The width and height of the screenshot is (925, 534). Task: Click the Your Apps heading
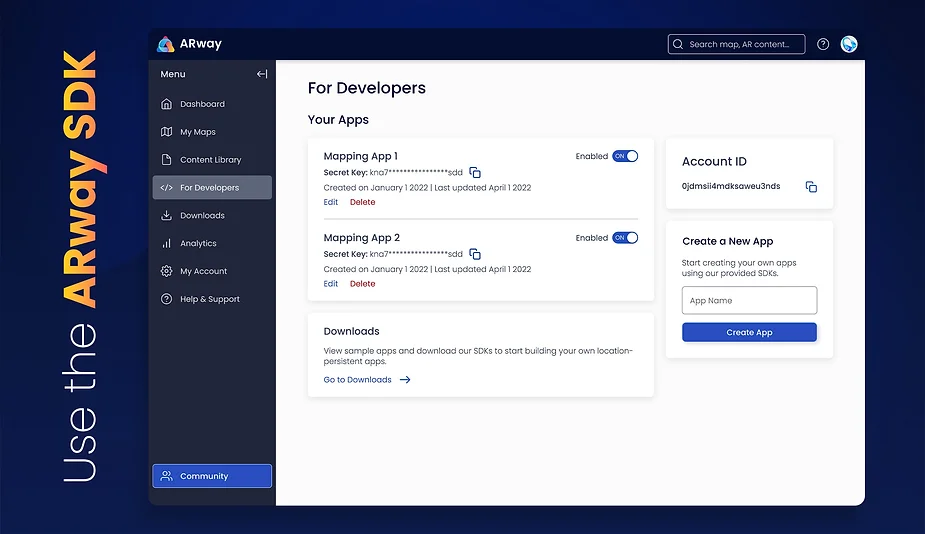(x=338, y=120)
